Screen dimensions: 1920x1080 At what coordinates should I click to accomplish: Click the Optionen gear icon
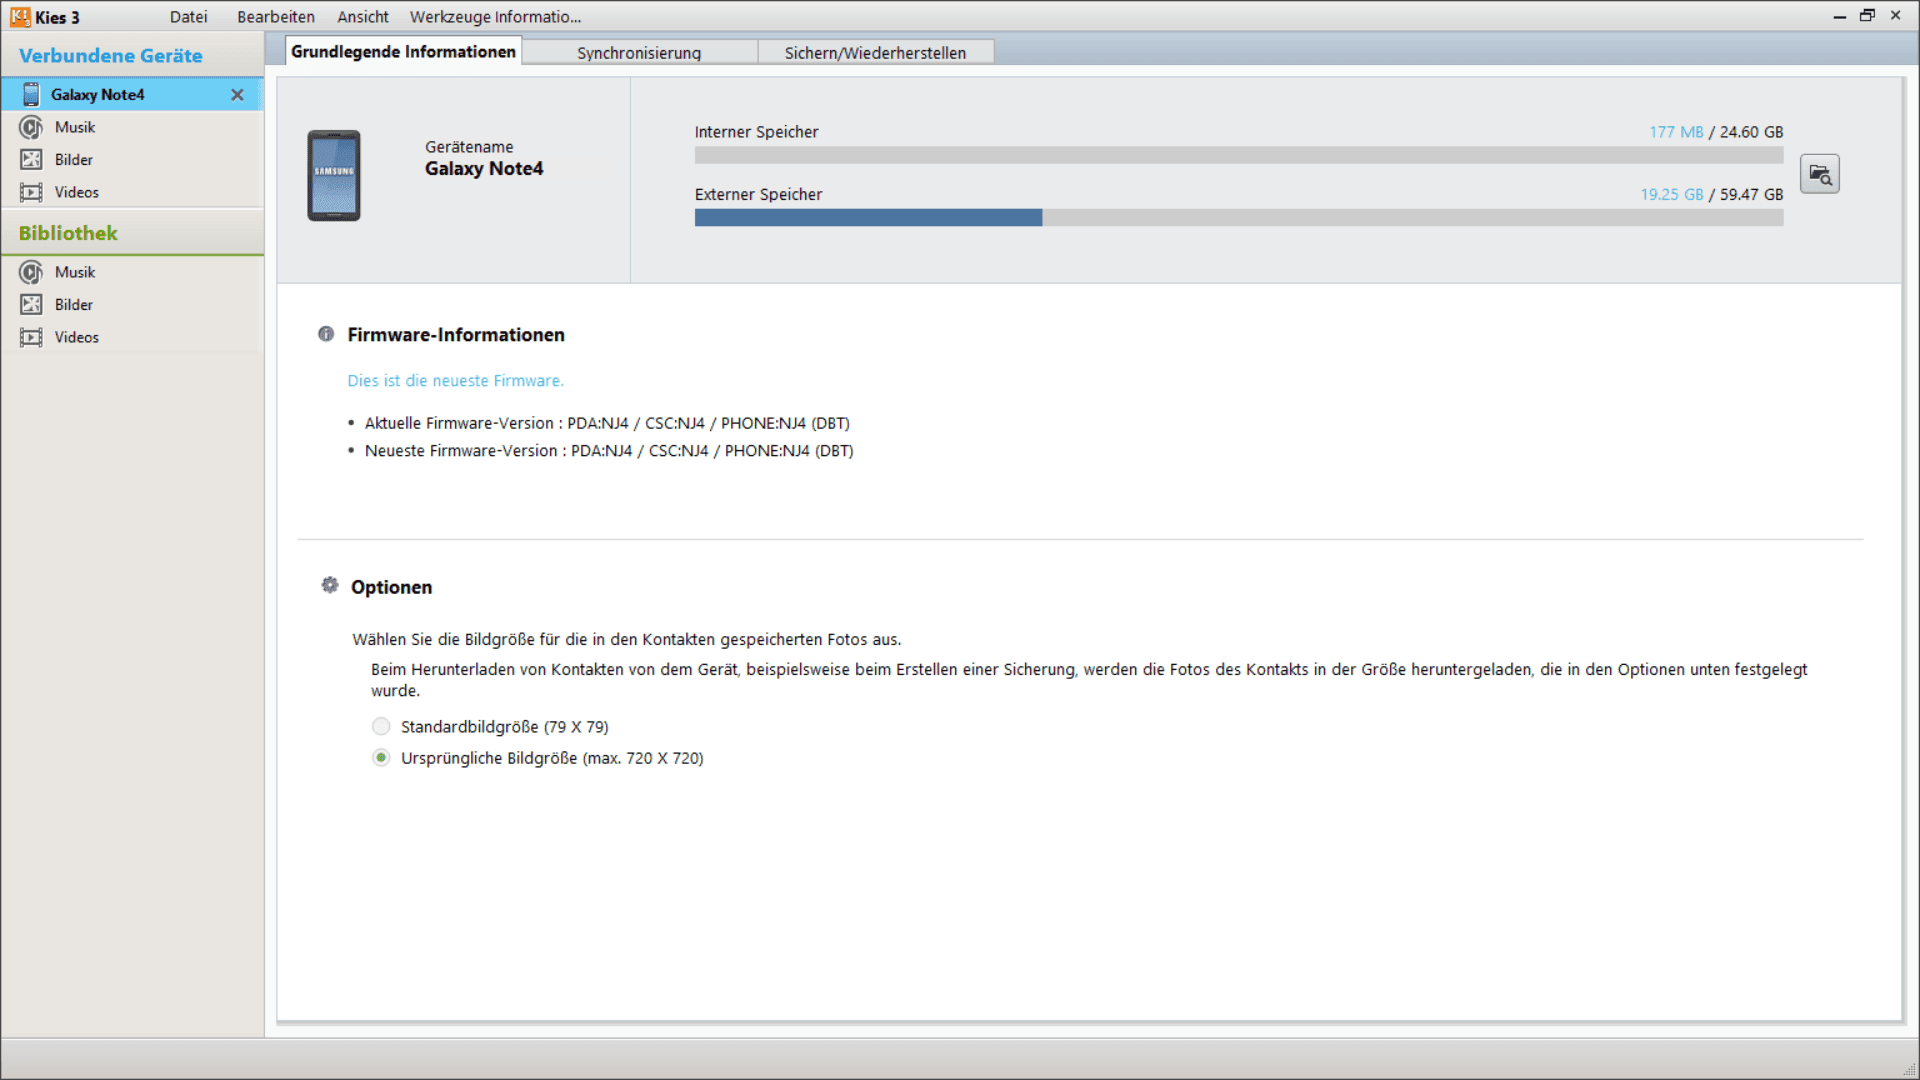(x=330, y=585)
